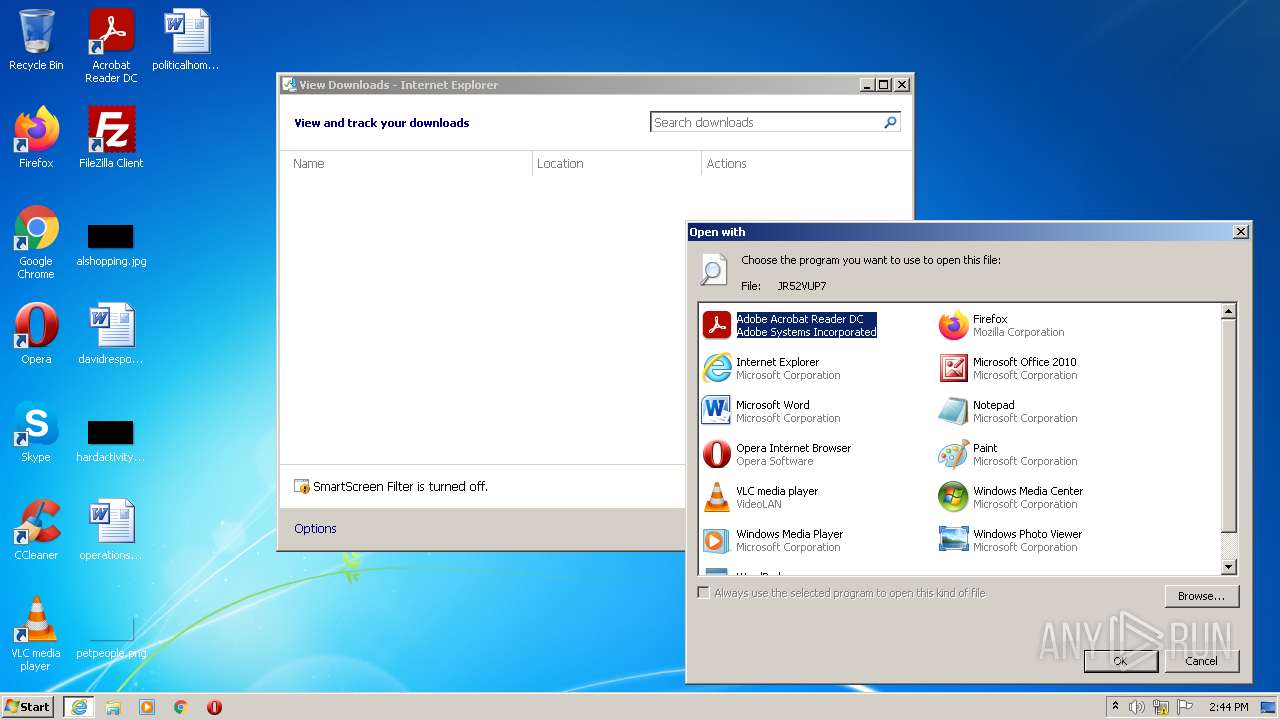Select Opera Internet Browser in program list
Viewport: 1280px width, 720px height.
777,454
